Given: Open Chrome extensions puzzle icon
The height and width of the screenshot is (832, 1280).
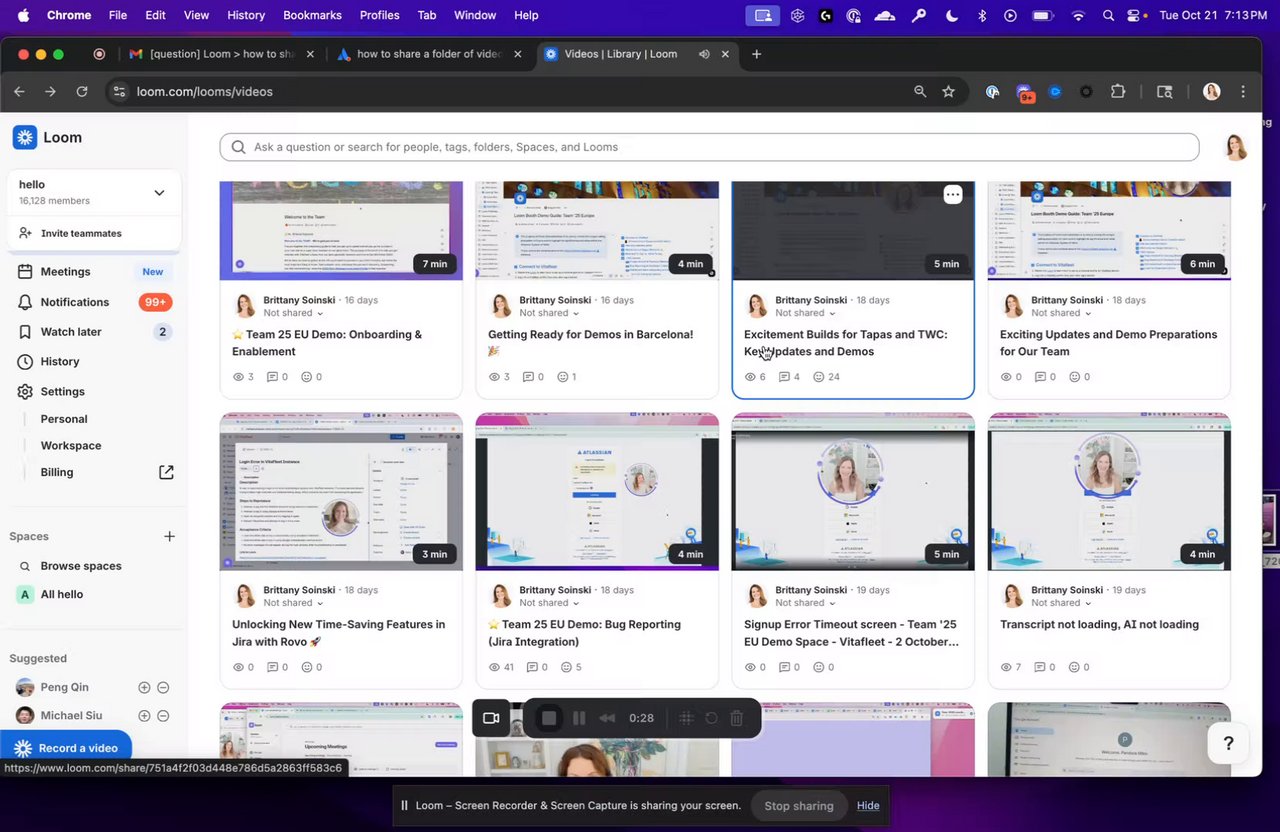Looking at the screenshot, I should [x=1118, y=91].
